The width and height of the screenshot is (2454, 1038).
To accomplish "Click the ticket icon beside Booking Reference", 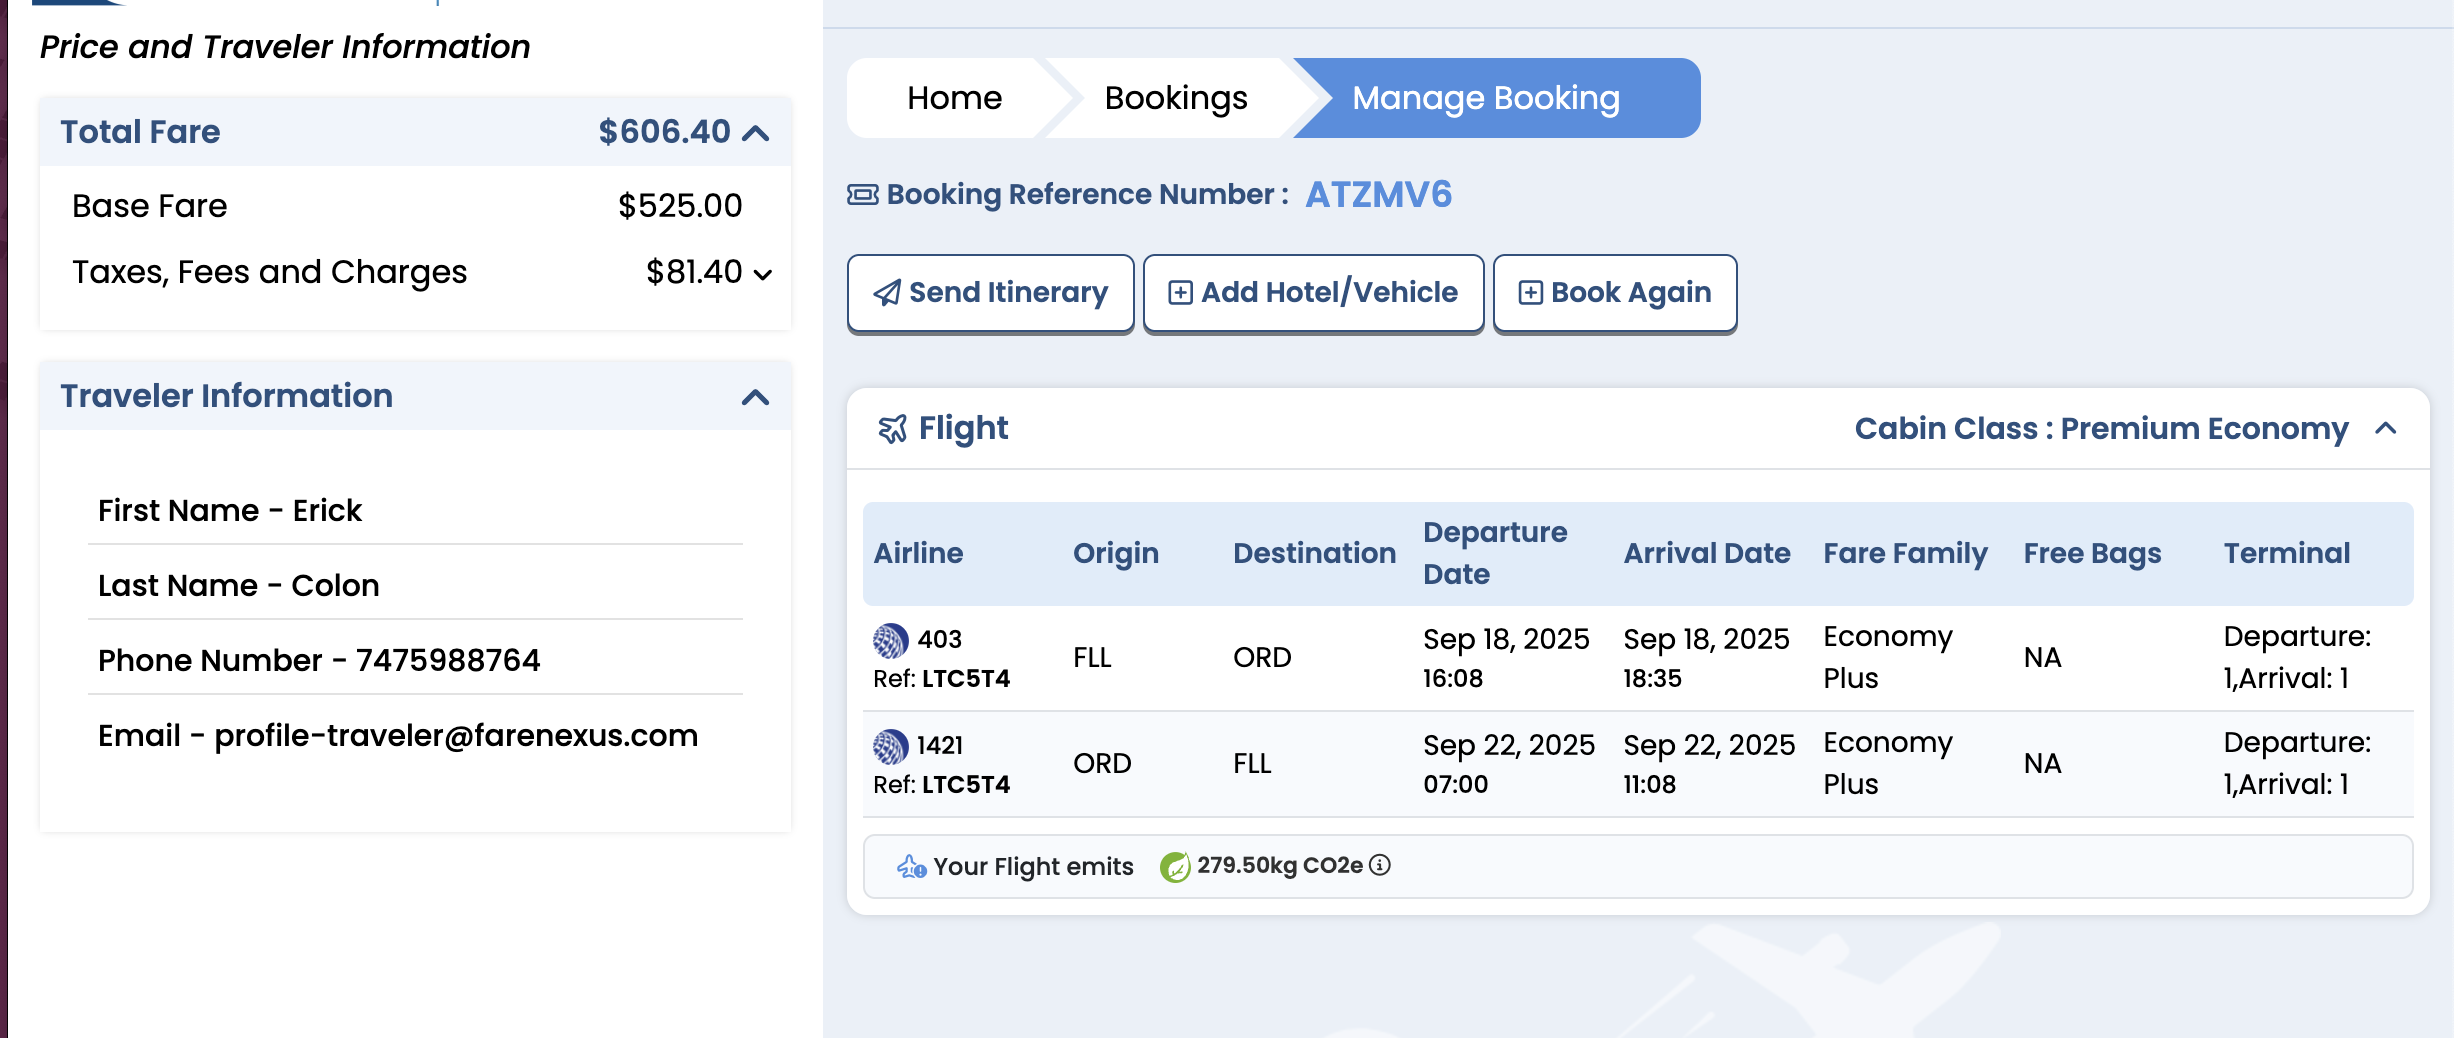I will [863, 194].
